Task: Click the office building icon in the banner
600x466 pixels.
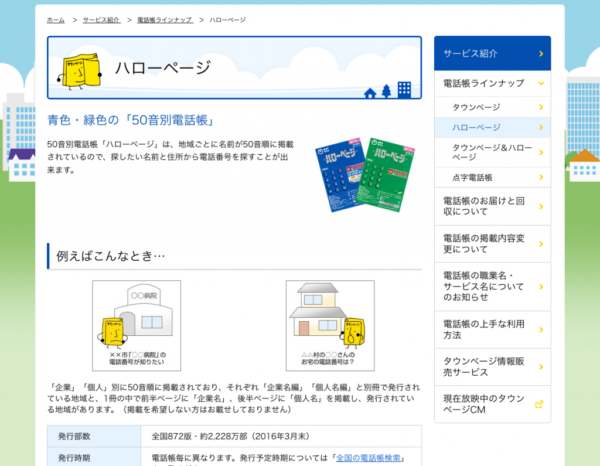Action: click(x=404, y=89)
